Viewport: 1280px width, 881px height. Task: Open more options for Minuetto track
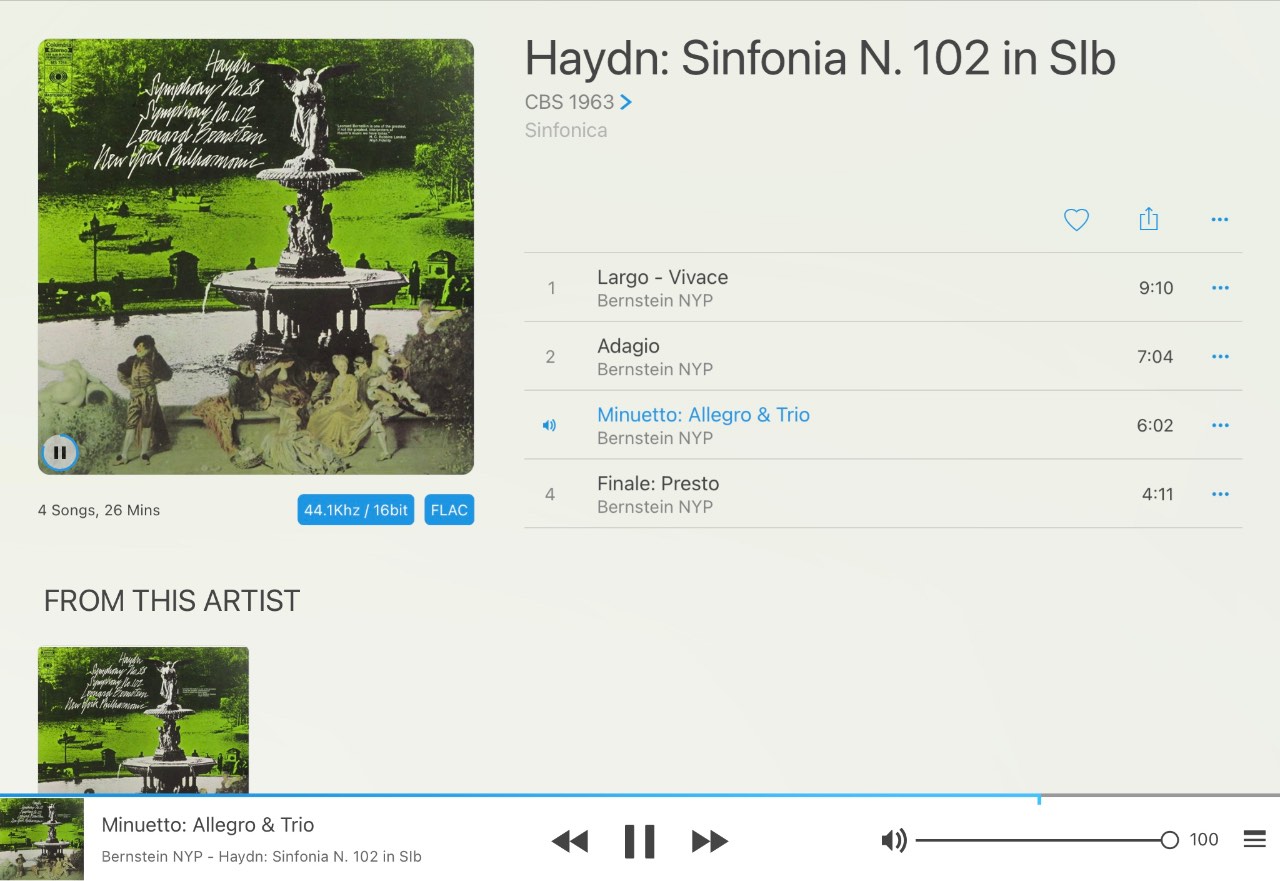(1220, 426)
